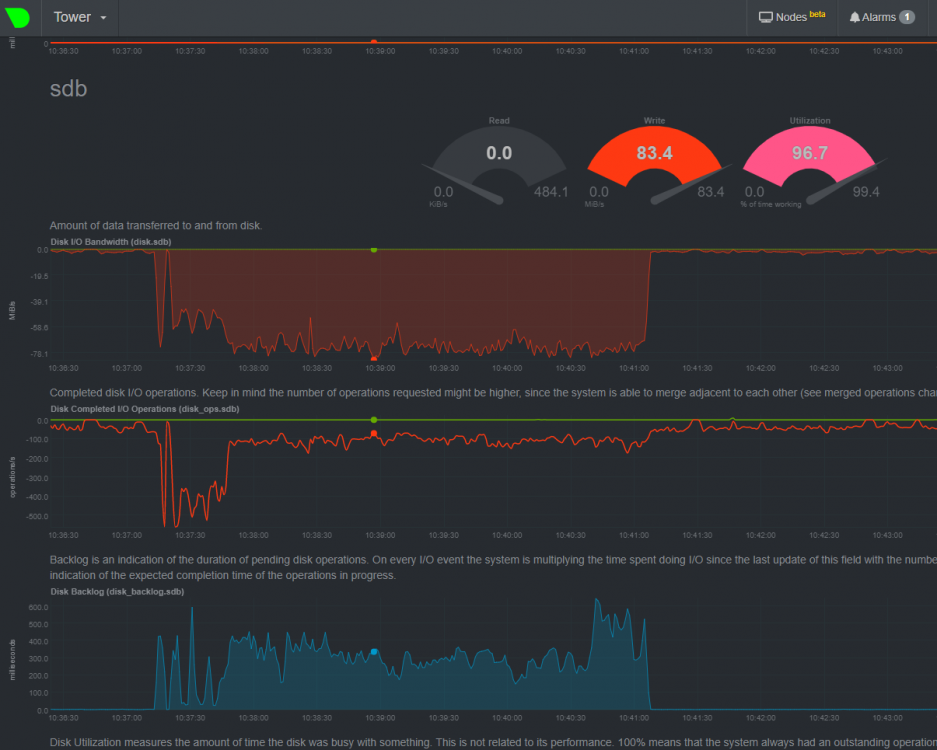
Task: Click the green marker on bandwidth chart
Action: click(x=374, y=250)
